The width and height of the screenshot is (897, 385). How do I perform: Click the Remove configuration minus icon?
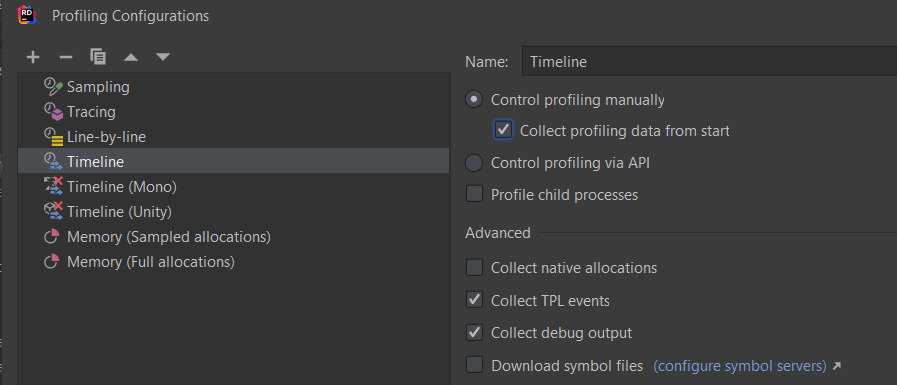click(x=66, y=57)
